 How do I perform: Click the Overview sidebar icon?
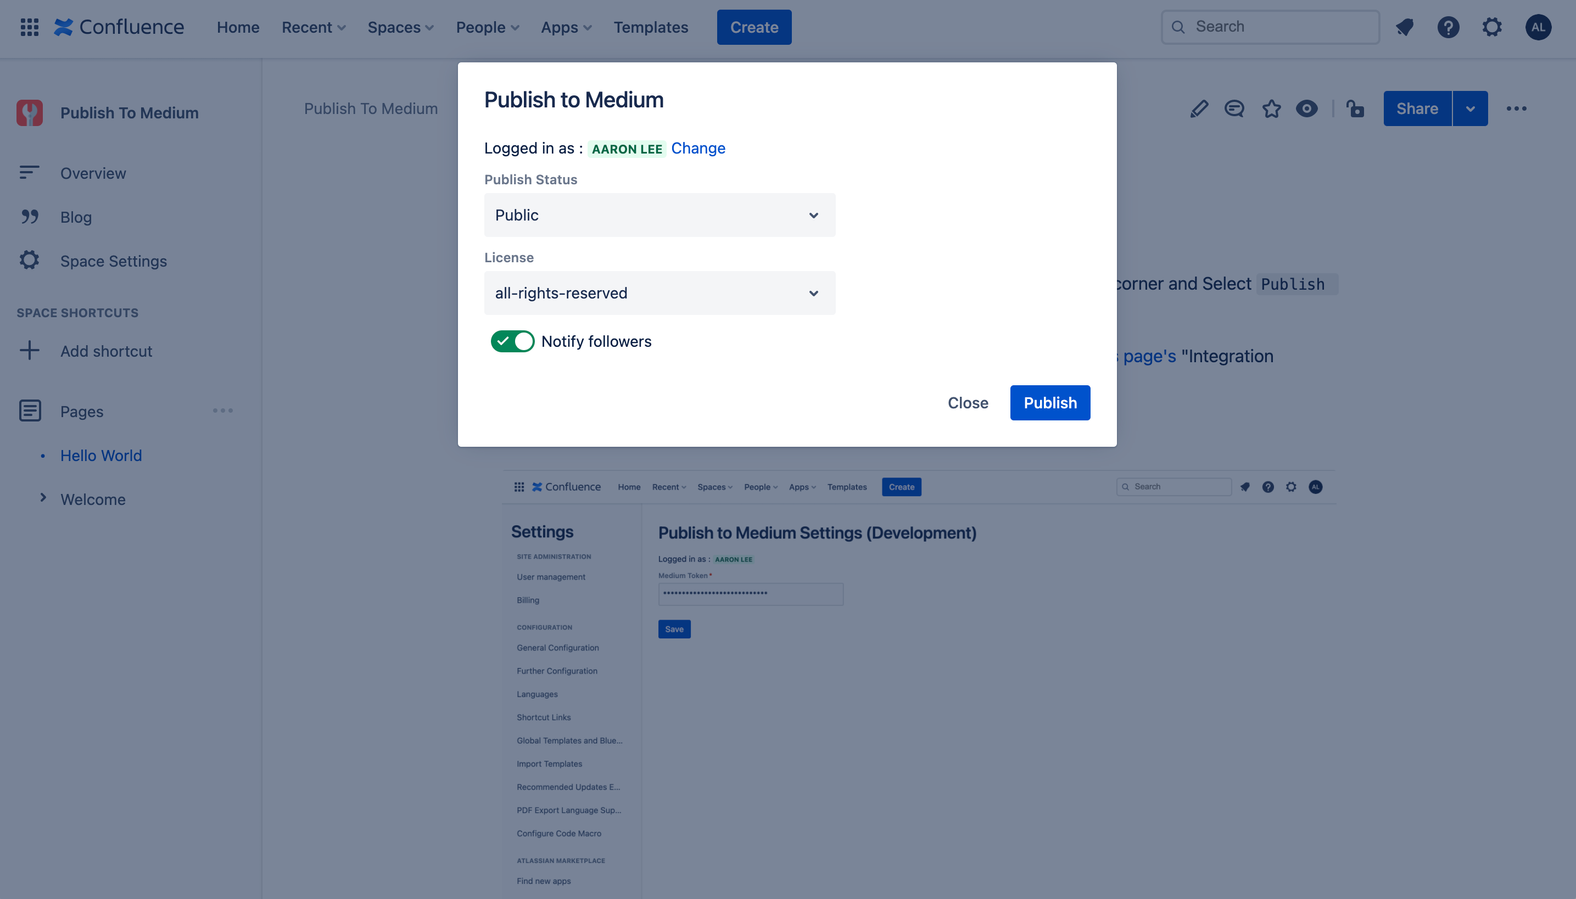point(29,173)
